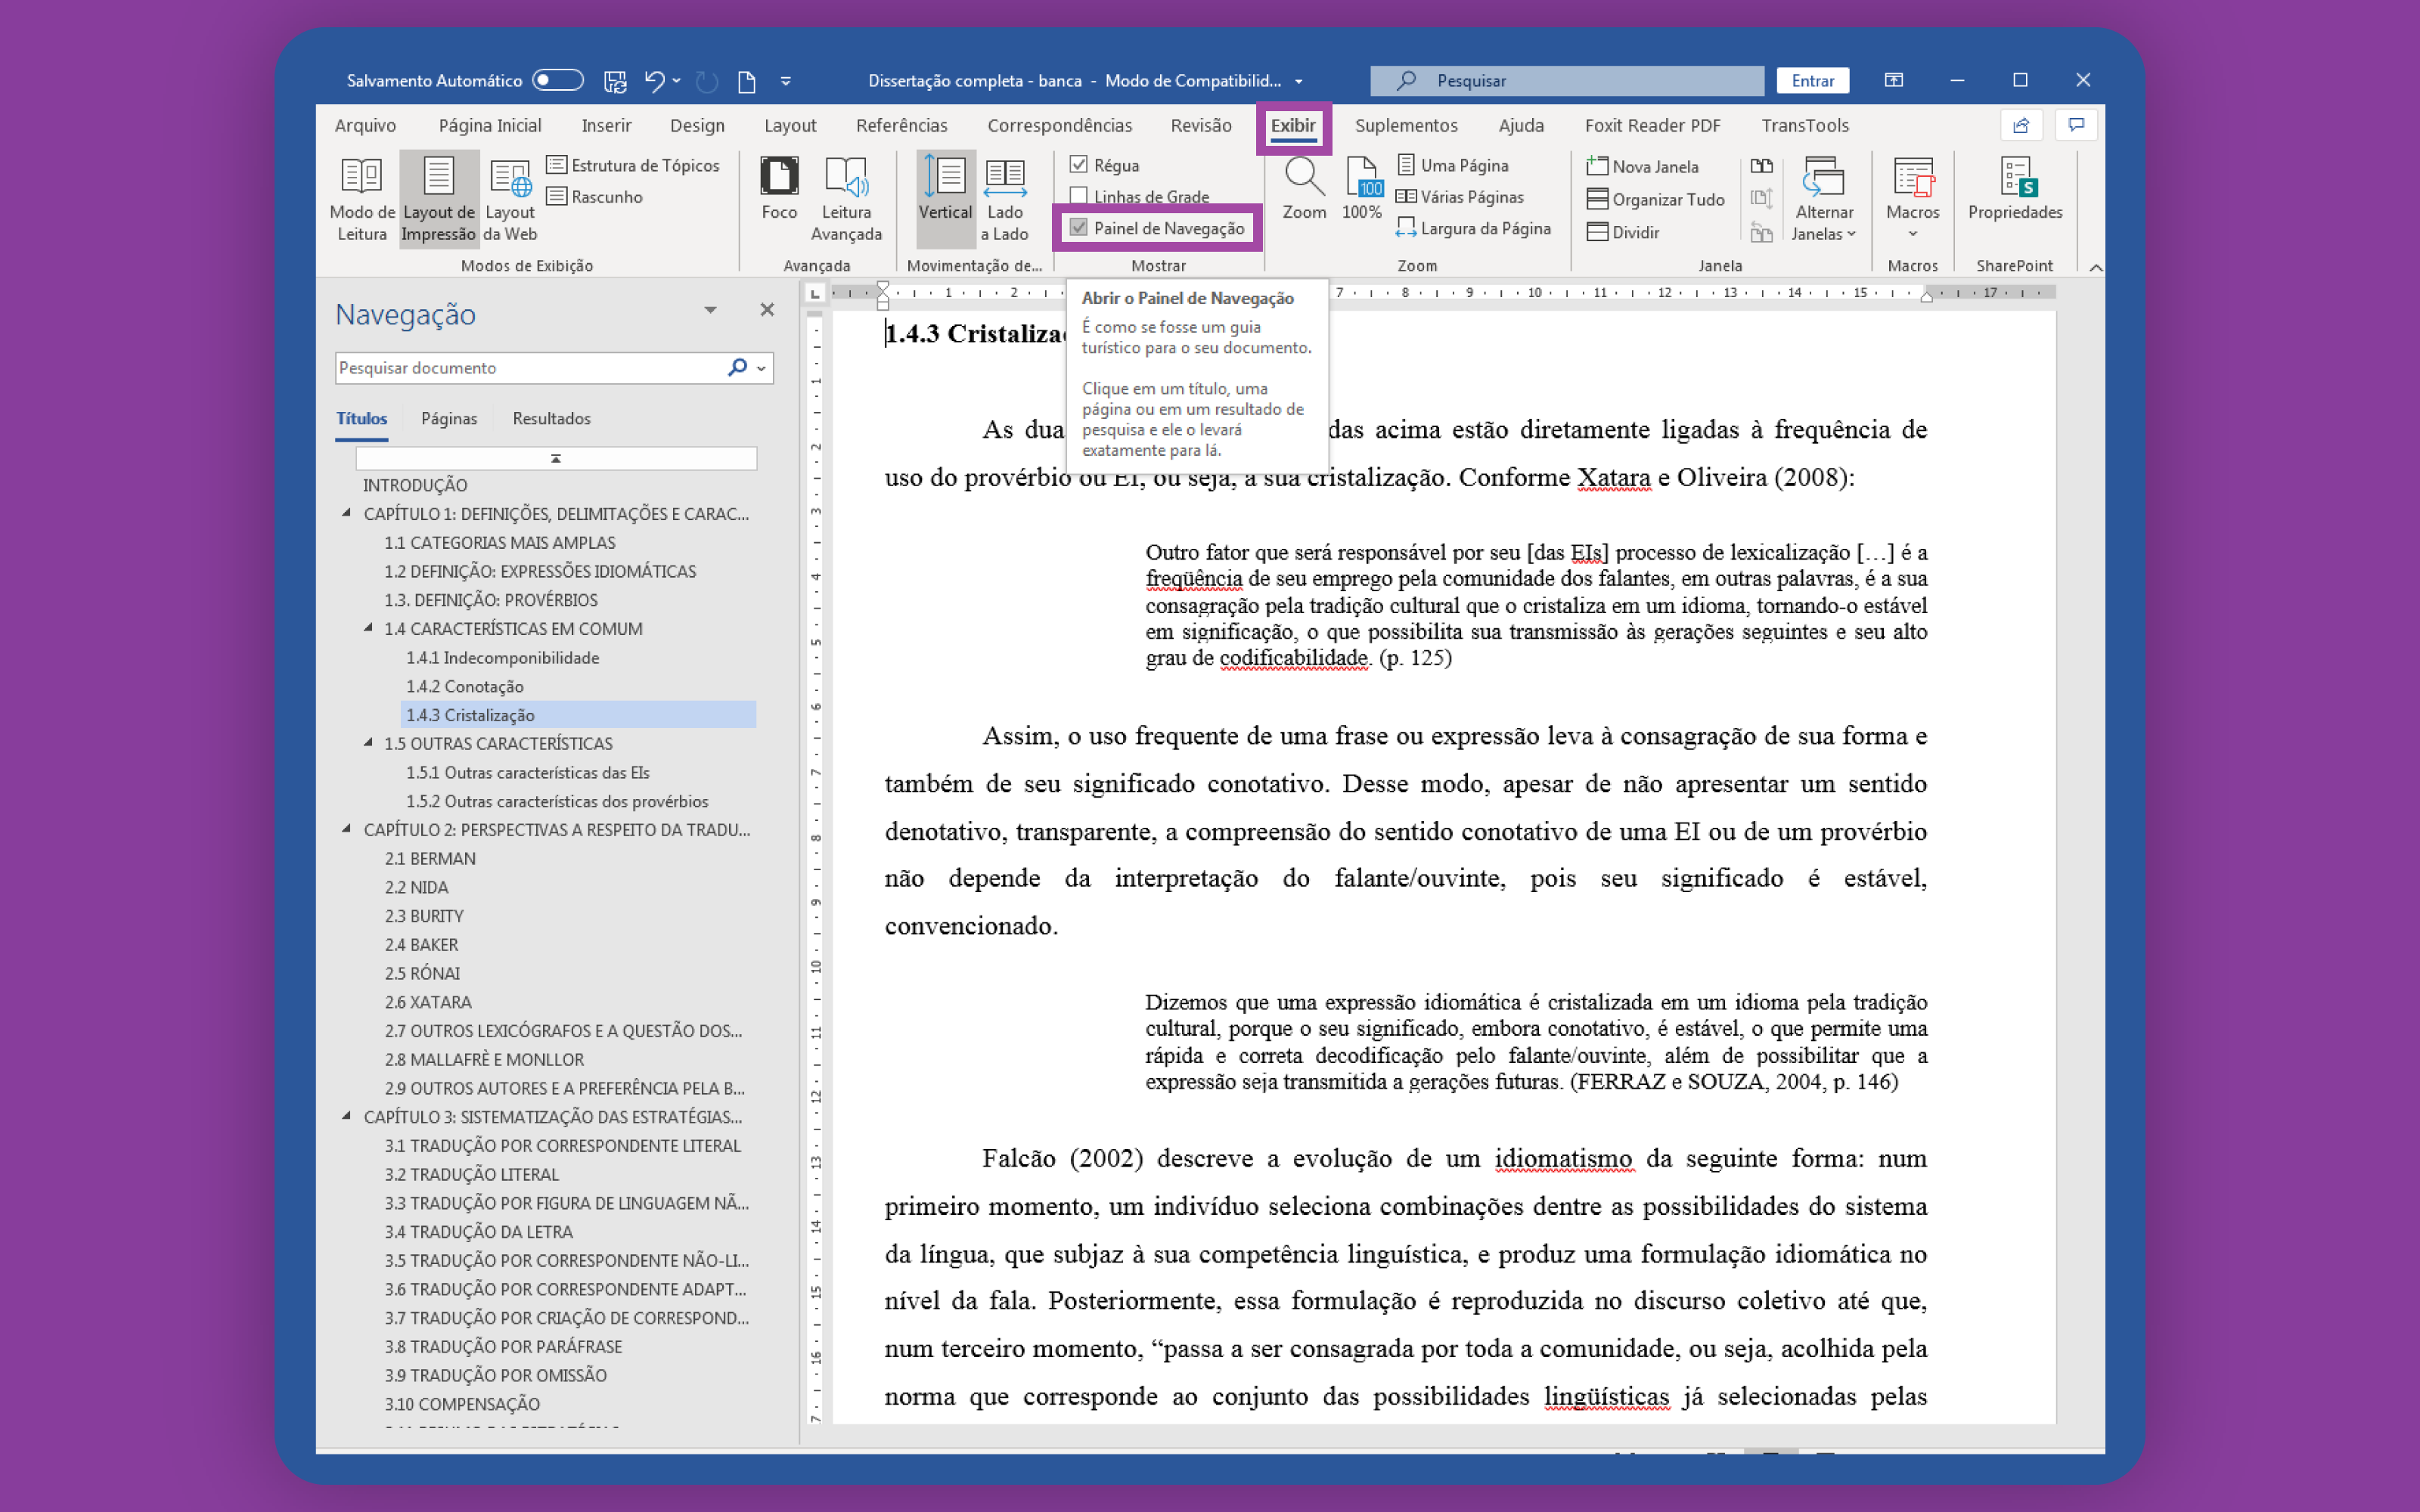Click Nova Janela icon
Image resolution: width=2420 pixels, height=1512 pixels.
[1597, 166]
